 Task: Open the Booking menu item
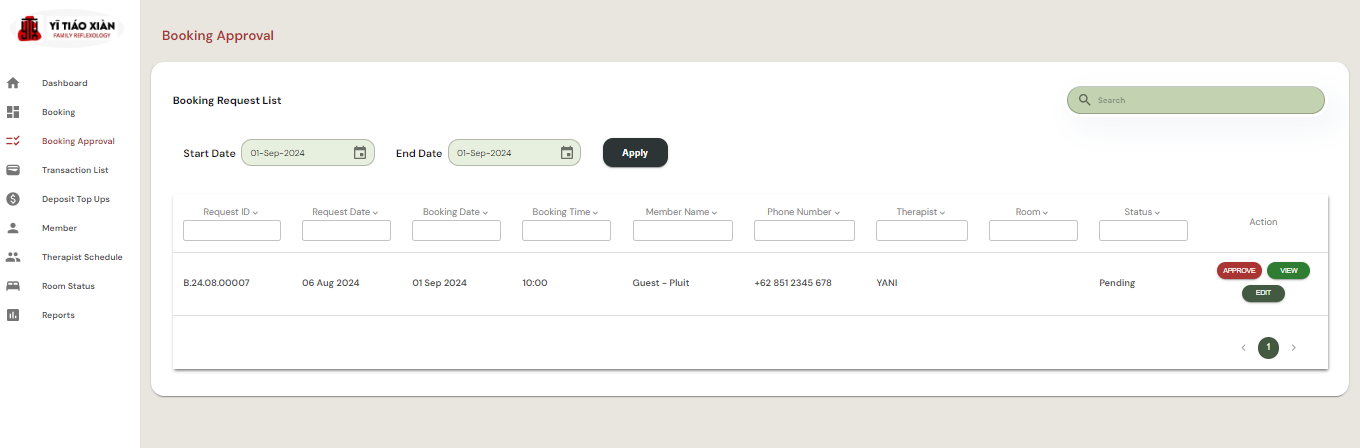pos(58,112)
